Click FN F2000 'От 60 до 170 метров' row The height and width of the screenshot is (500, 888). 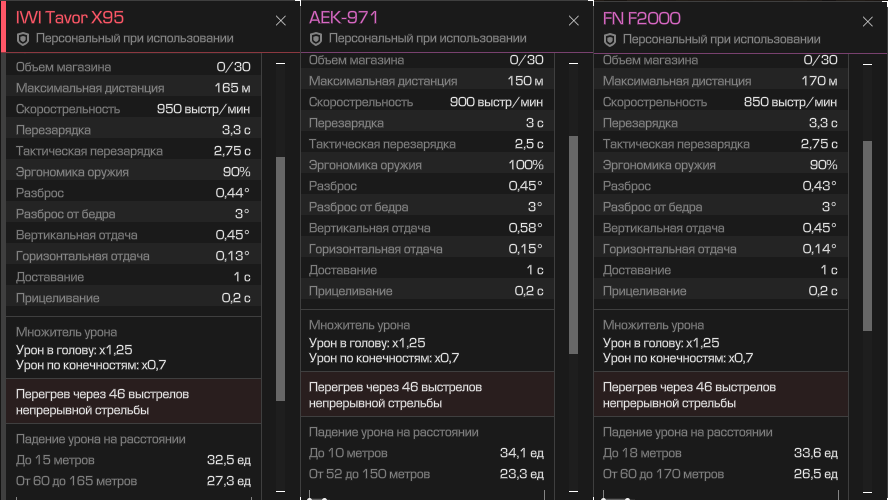pyautogui.click(x=720, y=474)
